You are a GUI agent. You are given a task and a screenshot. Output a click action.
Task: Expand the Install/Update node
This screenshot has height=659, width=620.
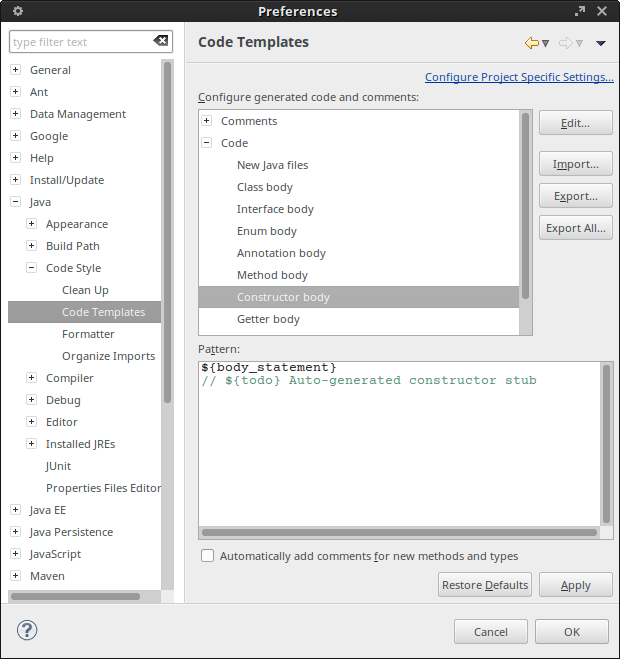pos(16,179)
